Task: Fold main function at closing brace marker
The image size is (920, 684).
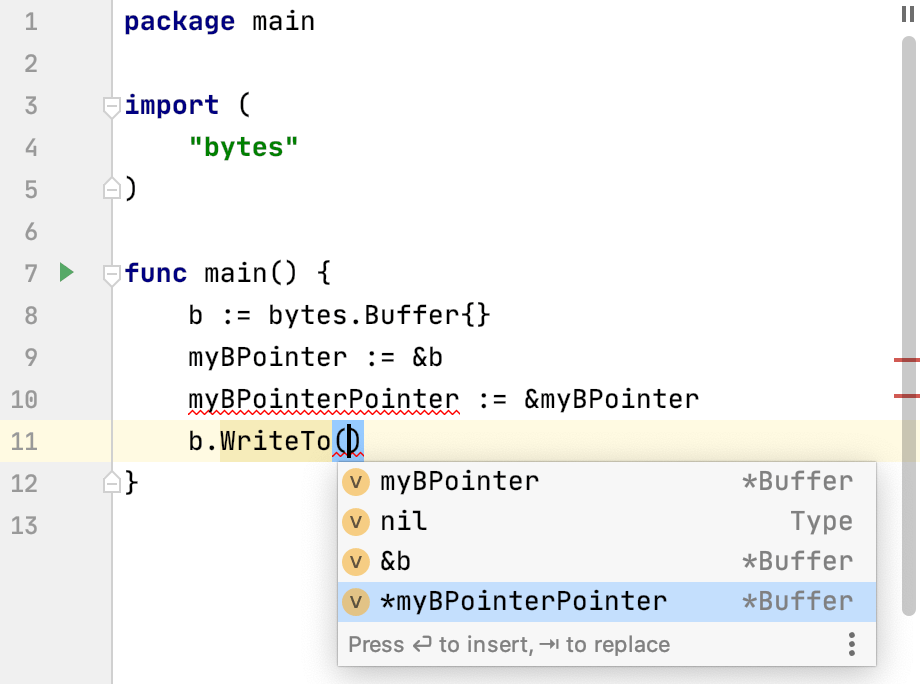Action: [x=111, y=482]
